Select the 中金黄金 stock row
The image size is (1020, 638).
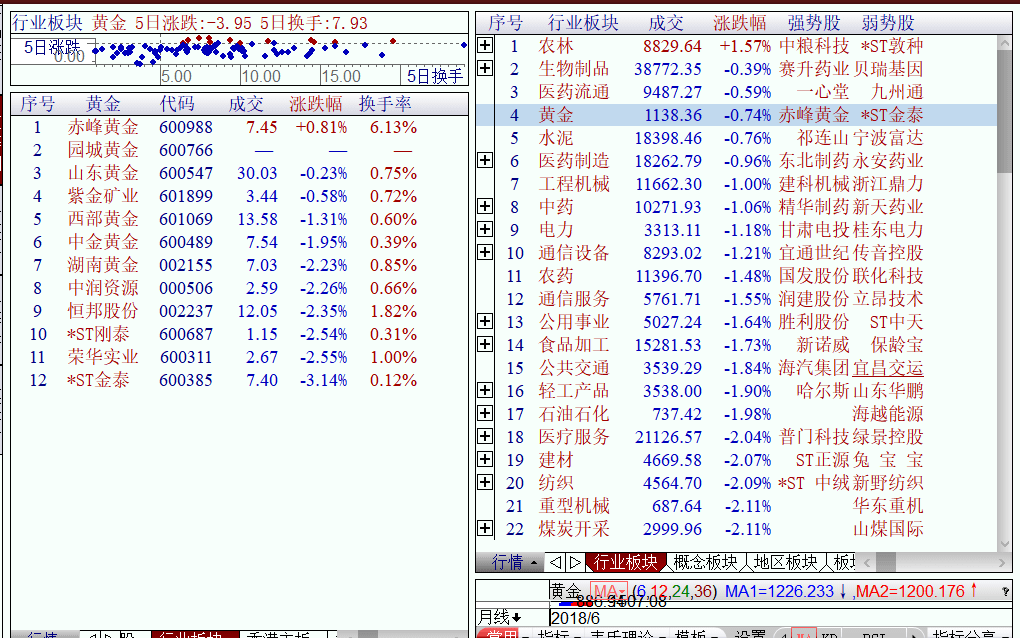[x=239, y=242]
